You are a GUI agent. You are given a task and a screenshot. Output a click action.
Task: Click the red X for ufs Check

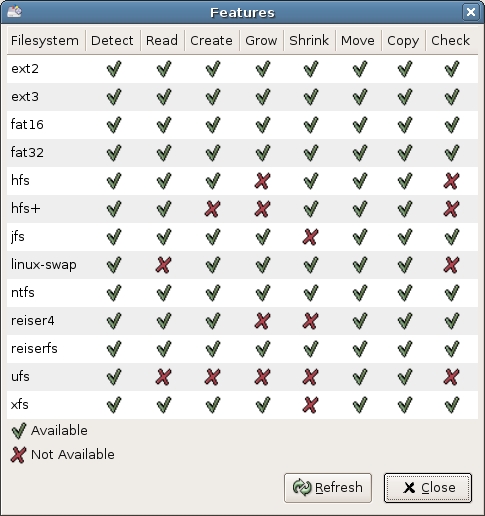click(x=452, y=377)
